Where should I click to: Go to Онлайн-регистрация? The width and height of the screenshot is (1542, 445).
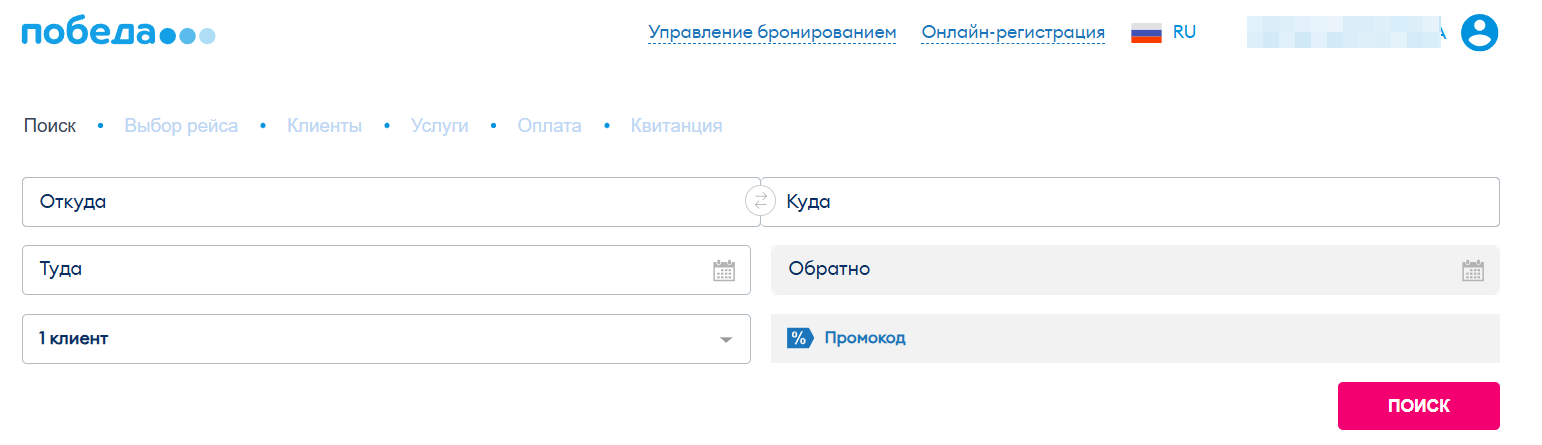(x=1013, y=33)
